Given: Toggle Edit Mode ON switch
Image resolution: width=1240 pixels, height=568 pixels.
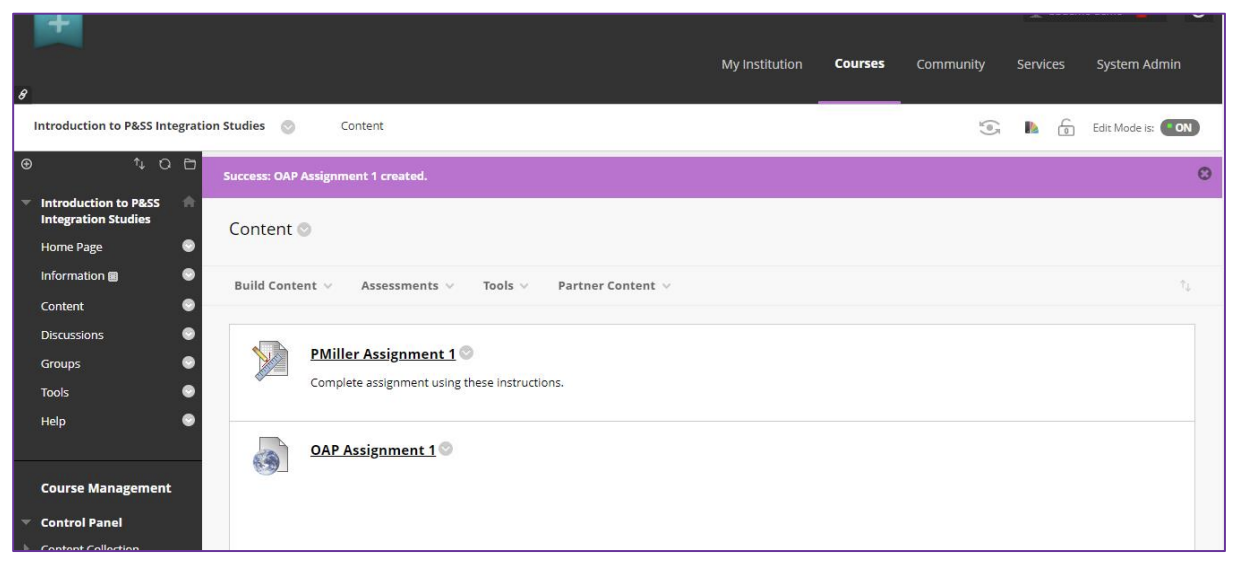Looking at the screenshot, I should click(1178, 127).
